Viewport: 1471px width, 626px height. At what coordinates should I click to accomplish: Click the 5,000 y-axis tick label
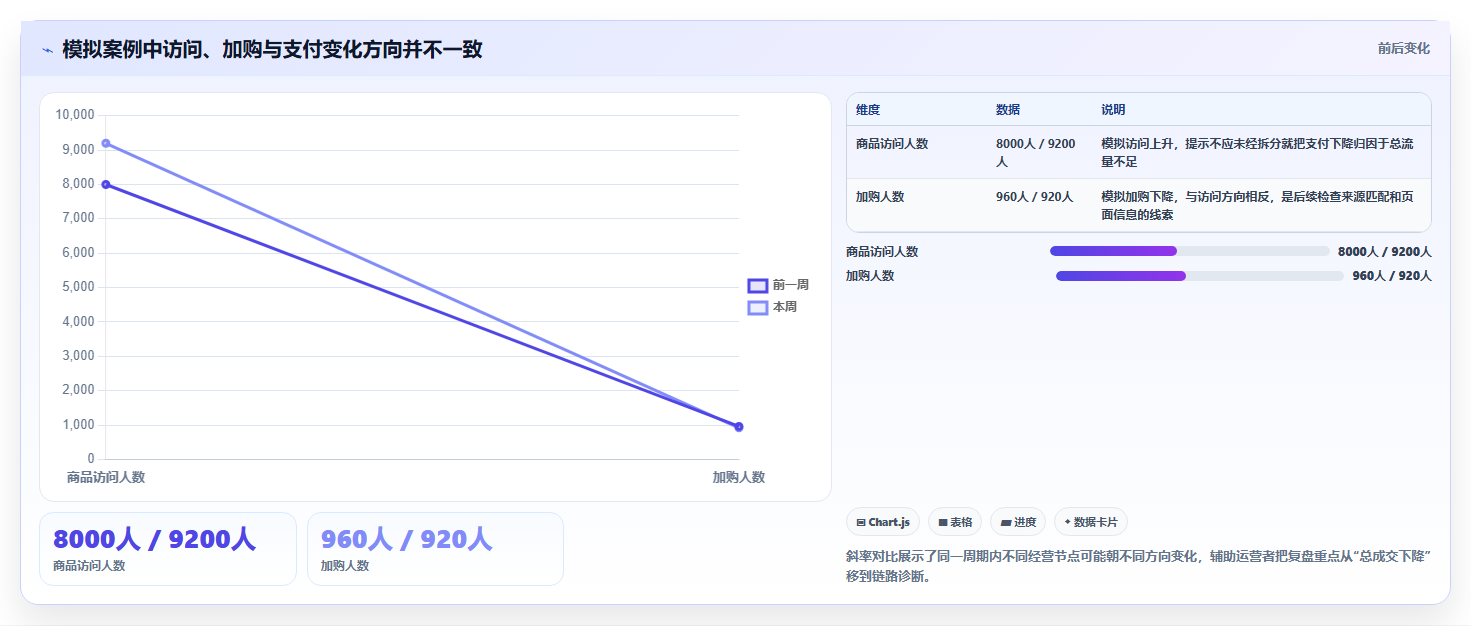[x=78, y=287]
